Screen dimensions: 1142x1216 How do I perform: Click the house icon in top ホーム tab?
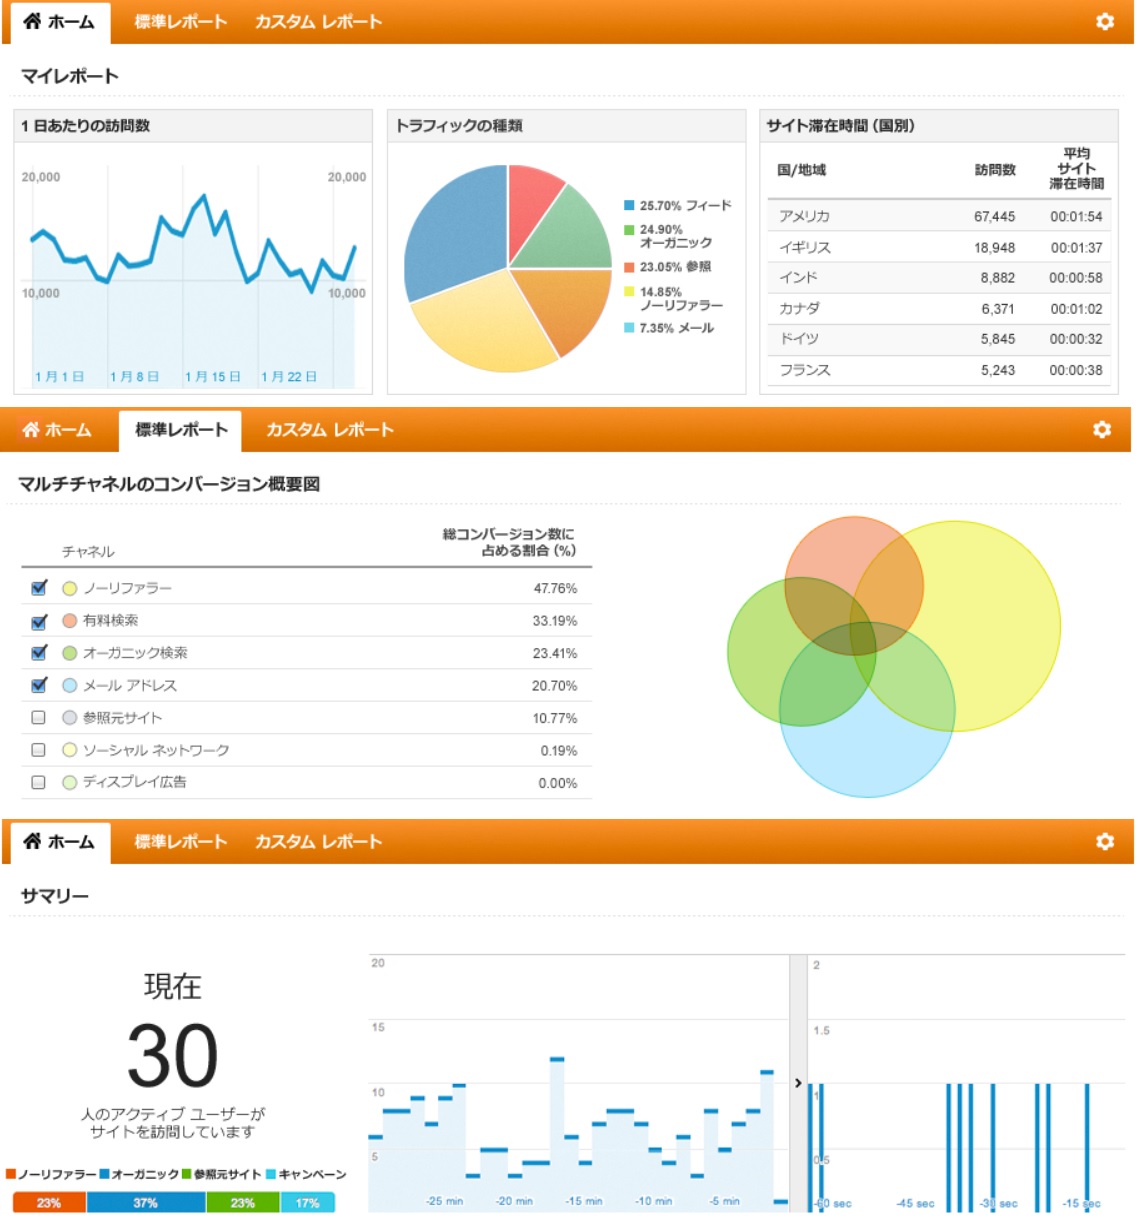coord(33,21)
